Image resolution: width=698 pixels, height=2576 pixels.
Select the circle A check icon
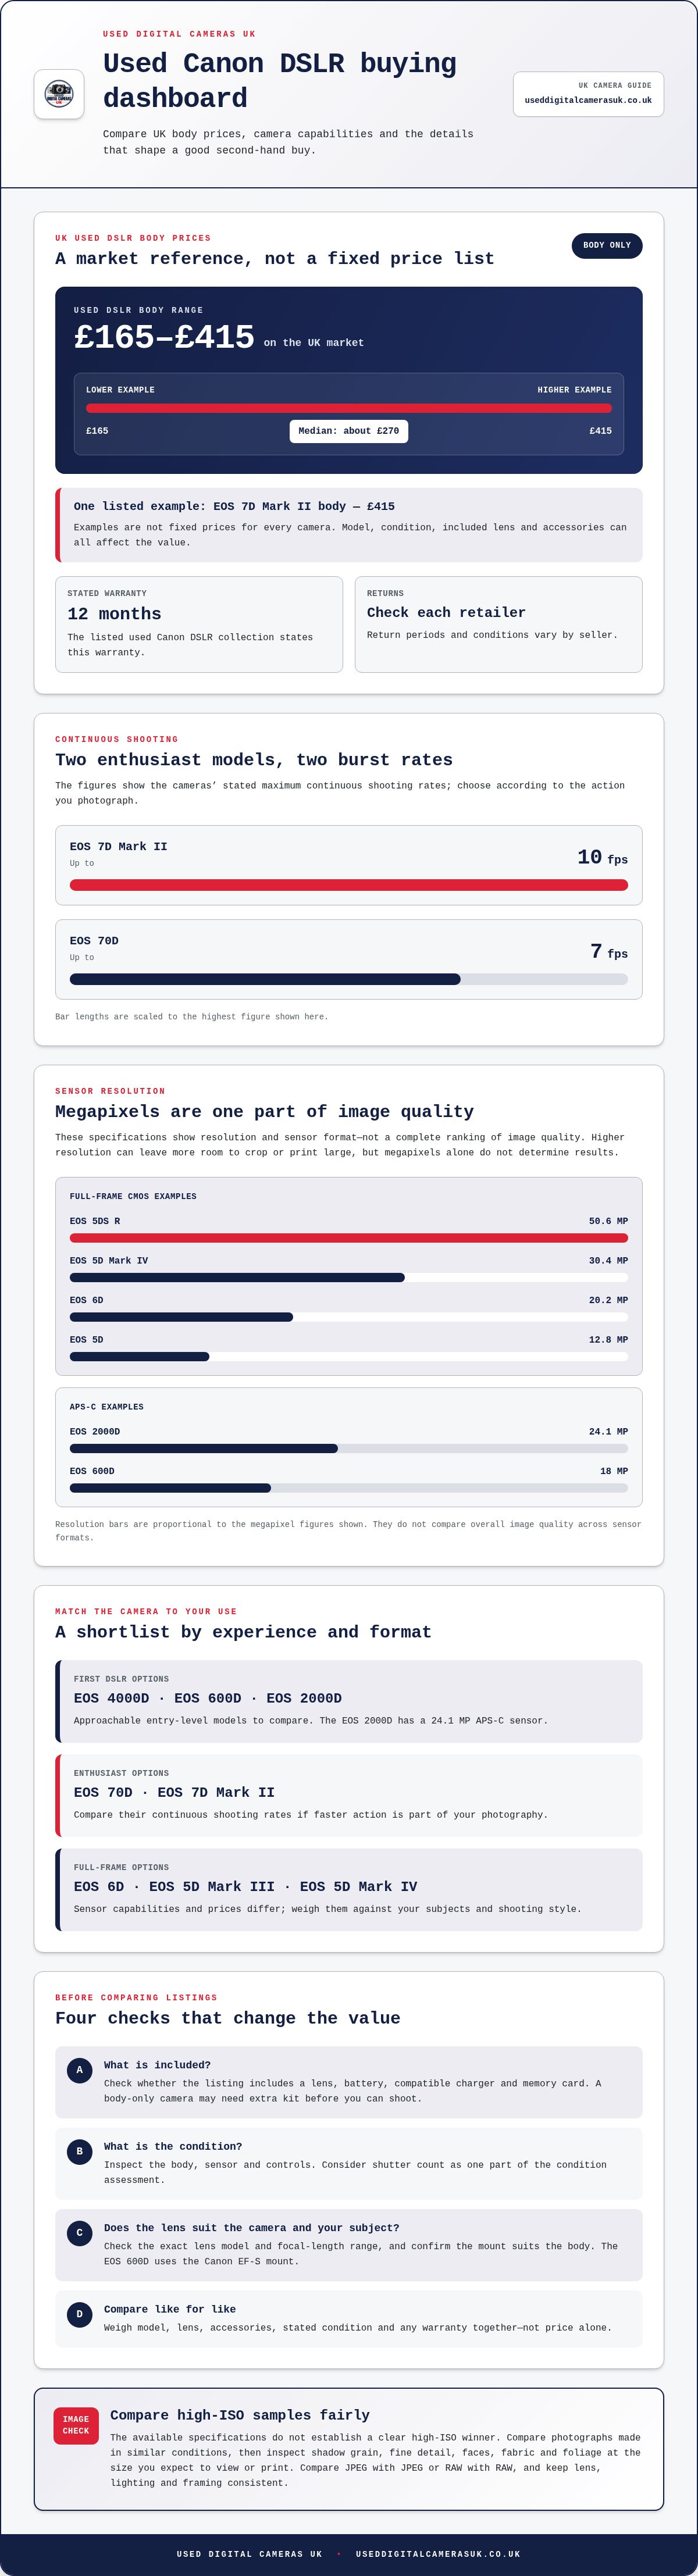(80, 2070)
